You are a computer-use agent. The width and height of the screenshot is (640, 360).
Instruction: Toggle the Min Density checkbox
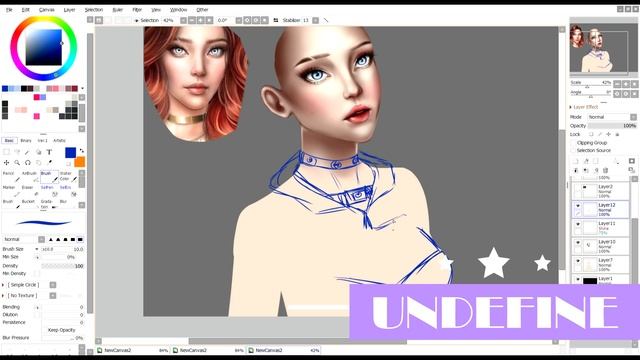pos(37,273)
